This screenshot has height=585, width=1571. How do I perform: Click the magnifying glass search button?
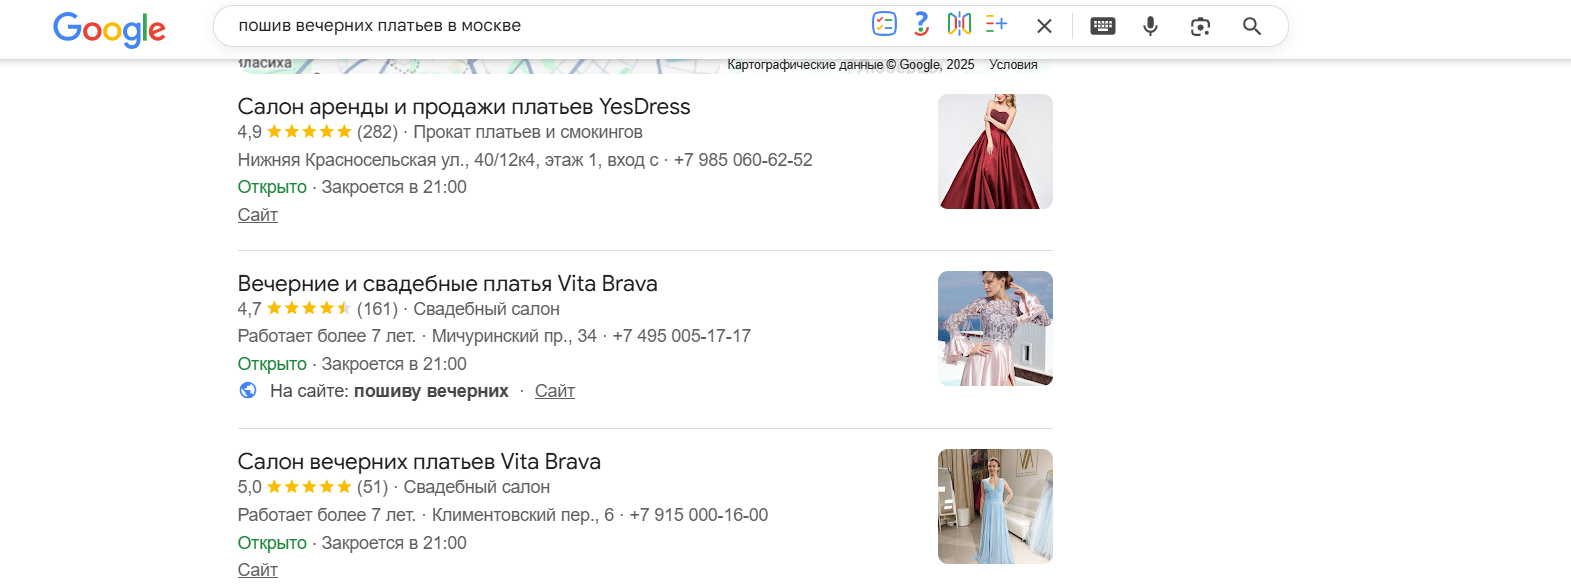click(1251, 26)
